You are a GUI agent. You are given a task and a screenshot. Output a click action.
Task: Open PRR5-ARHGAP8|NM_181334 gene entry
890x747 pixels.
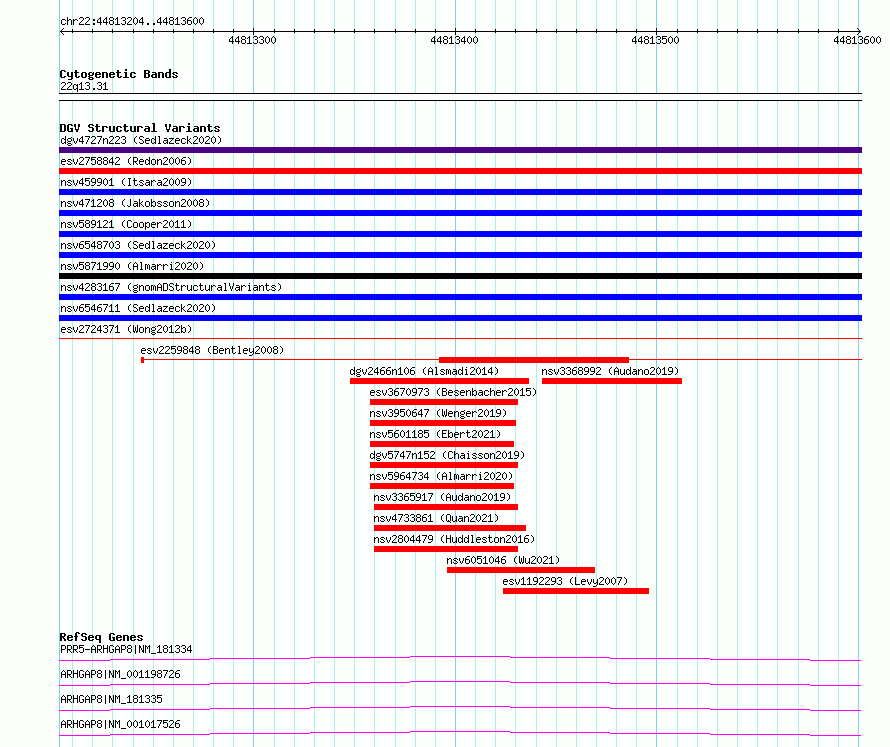[x=126, y=649]
